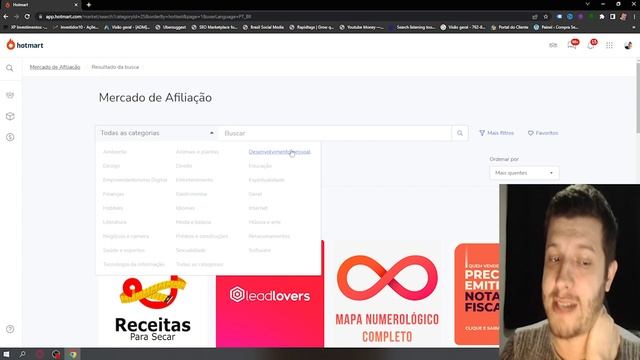Open a new browser tab with plus
640x360 pixels.
89,5
